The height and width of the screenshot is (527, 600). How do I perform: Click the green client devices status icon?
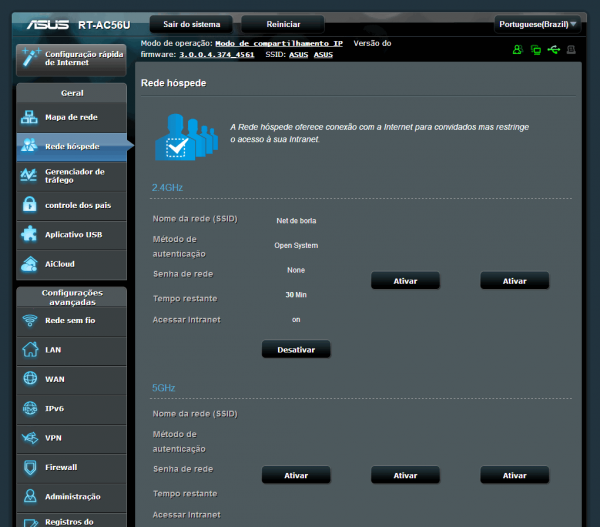536,49
